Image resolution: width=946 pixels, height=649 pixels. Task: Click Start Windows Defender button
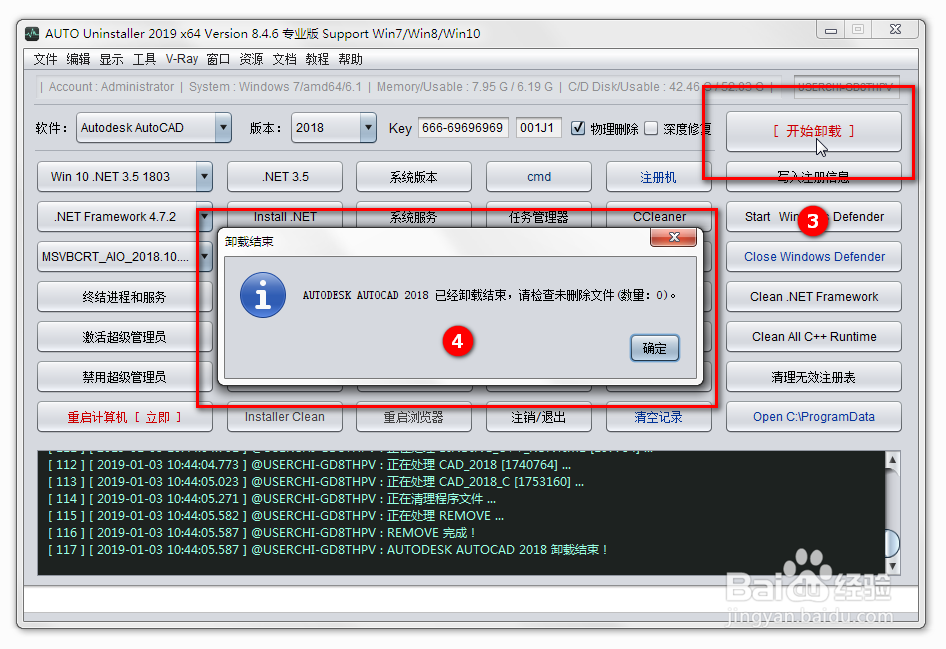click(813, 217)
